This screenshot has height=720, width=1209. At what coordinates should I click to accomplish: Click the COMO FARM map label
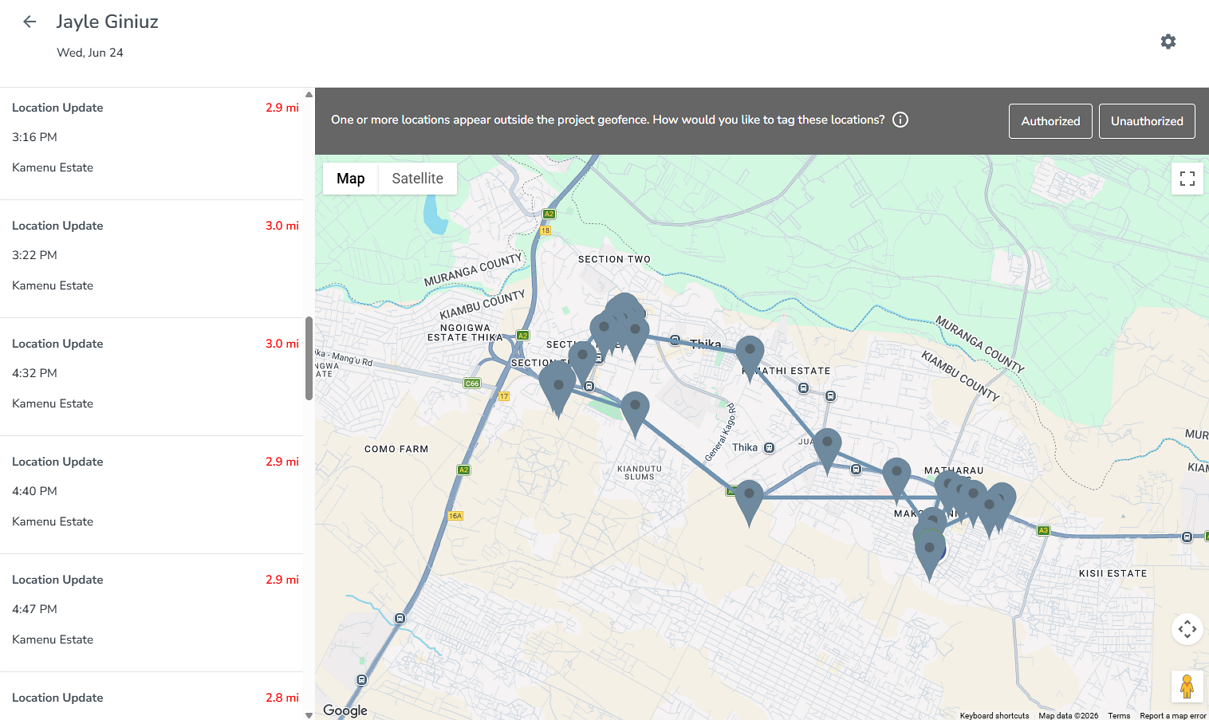[x=396, y=449]
